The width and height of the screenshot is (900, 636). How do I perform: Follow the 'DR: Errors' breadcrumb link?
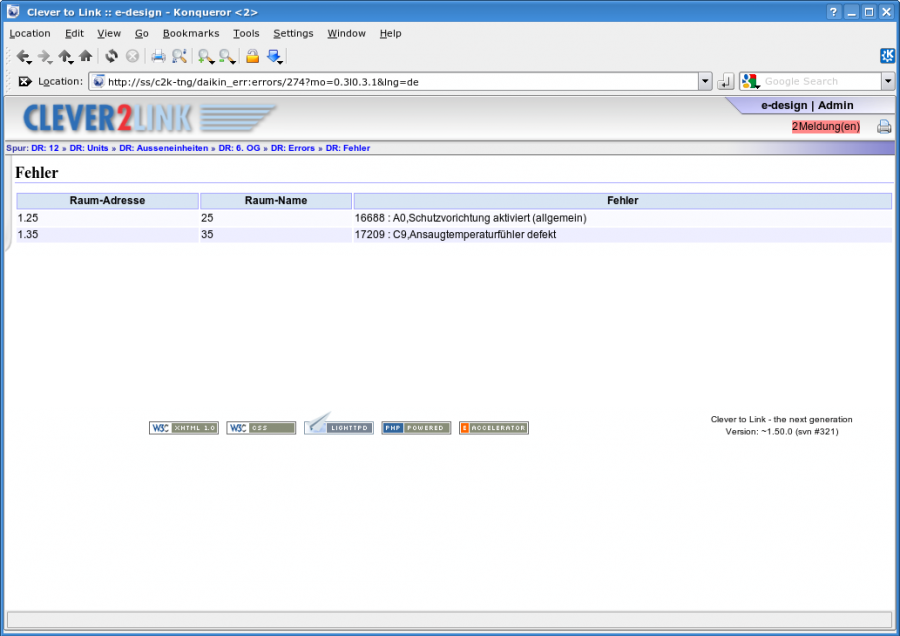point(293,148)
